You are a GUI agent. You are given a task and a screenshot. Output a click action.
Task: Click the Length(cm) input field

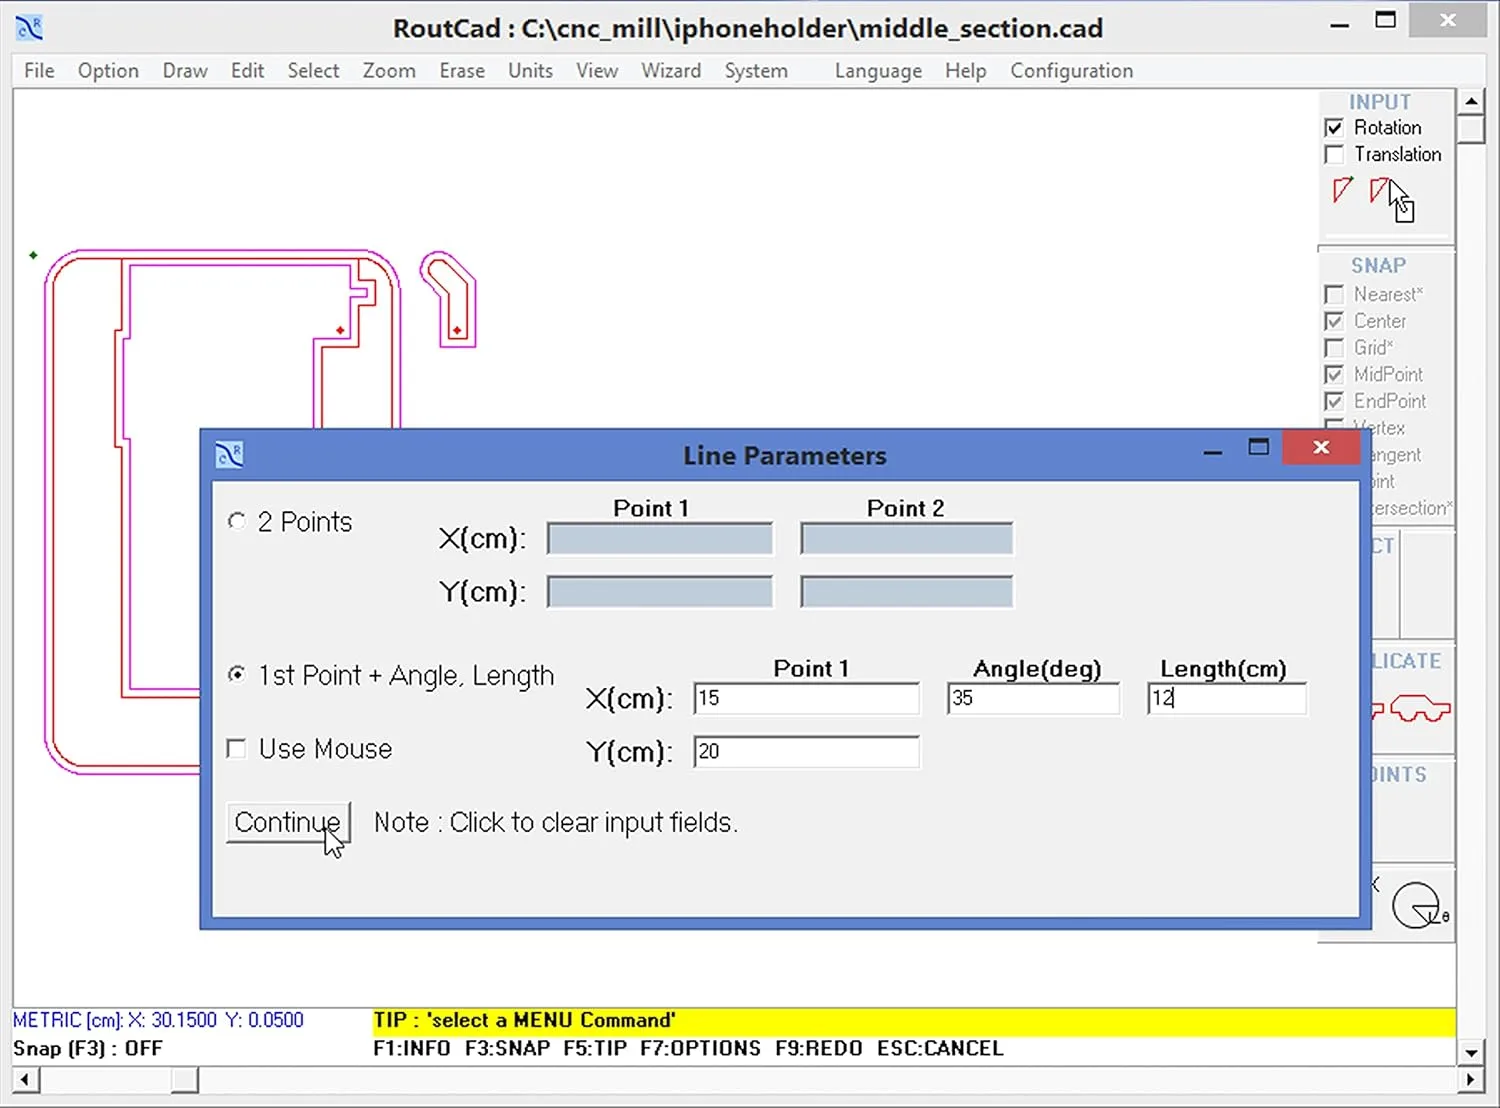point(1226,698)
